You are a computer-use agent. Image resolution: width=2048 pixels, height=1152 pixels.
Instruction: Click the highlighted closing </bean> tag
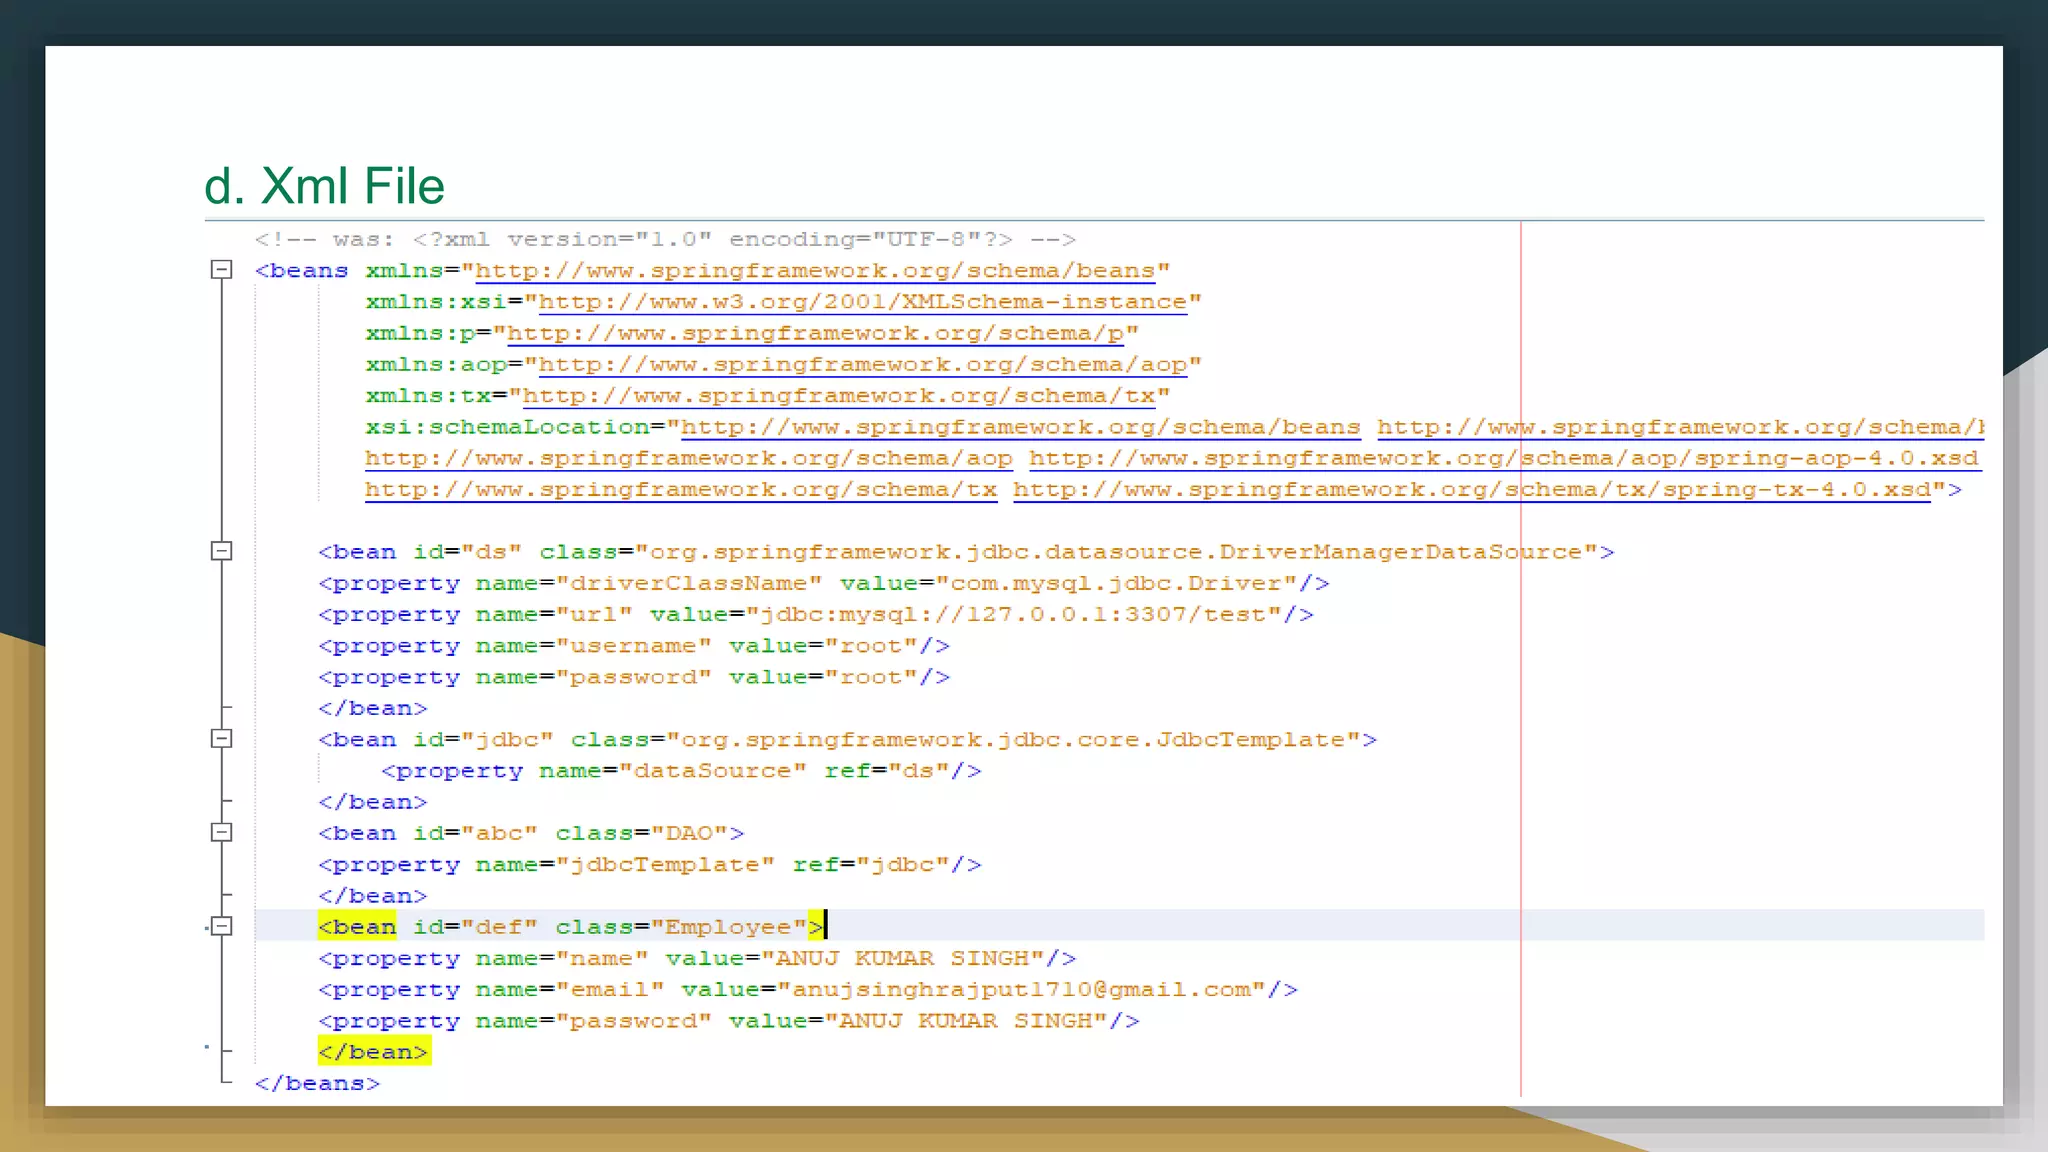click(x=373, y=1052)
